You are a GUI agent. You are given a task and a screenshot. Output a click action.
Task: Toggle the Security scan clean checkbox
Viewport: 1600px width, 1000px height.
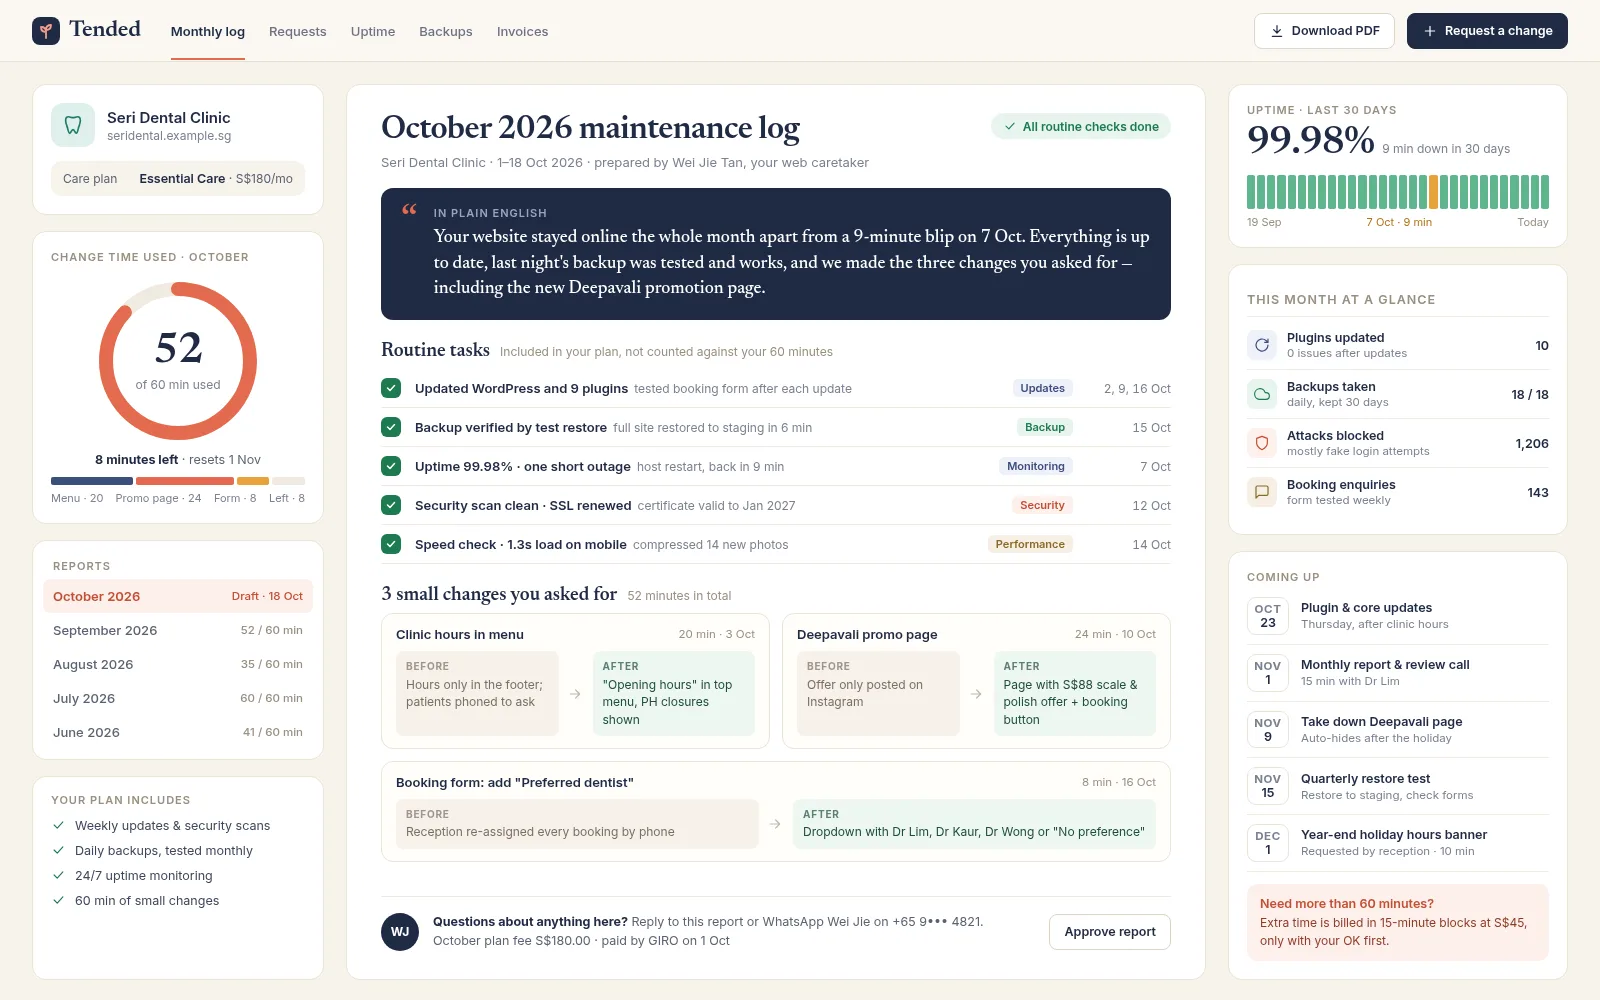[x=391, y=505]
